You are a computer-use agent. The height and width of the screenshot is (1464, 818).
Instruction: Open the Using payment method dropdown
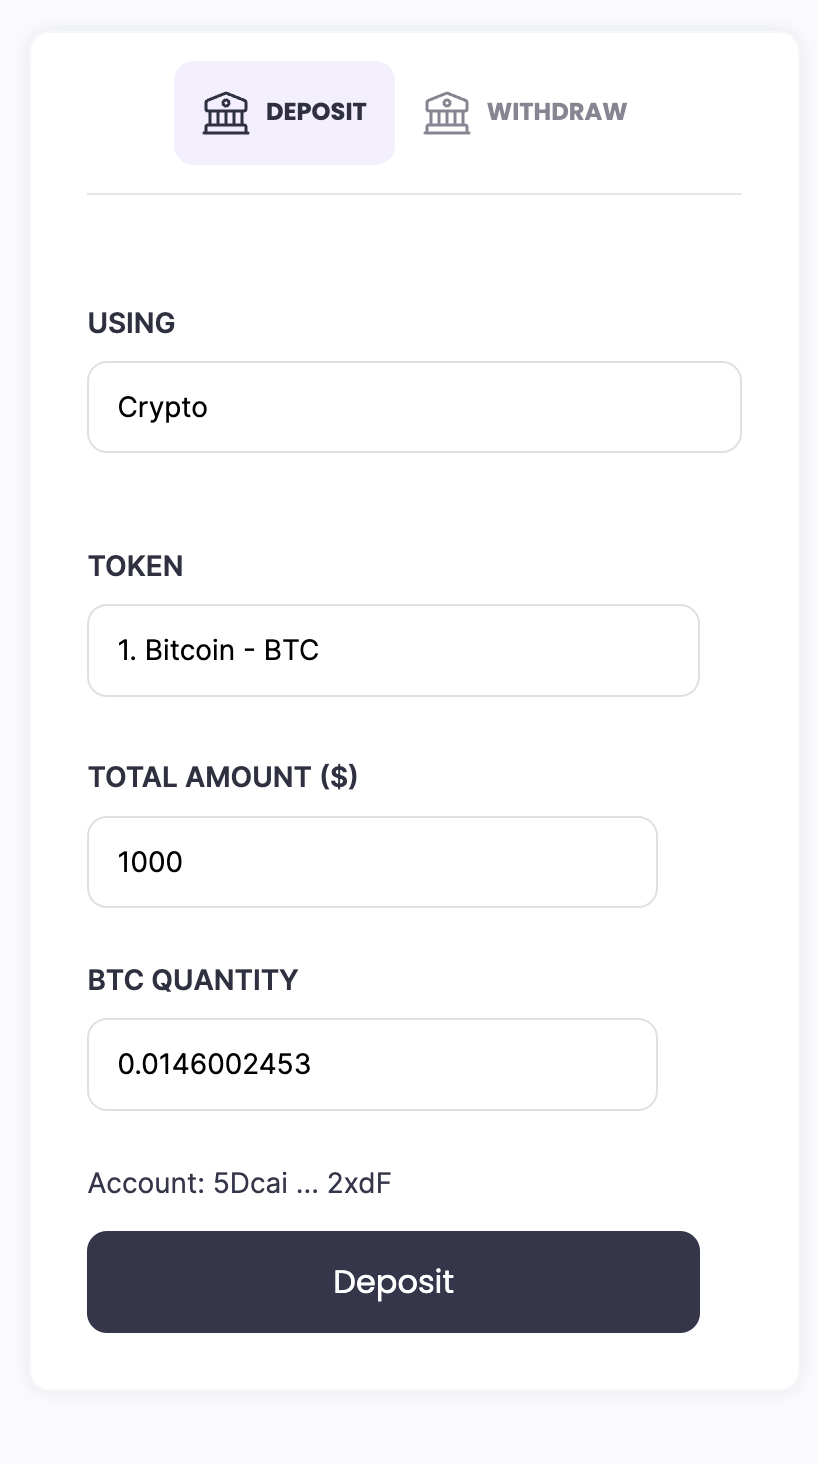click(x=414, y=407)
